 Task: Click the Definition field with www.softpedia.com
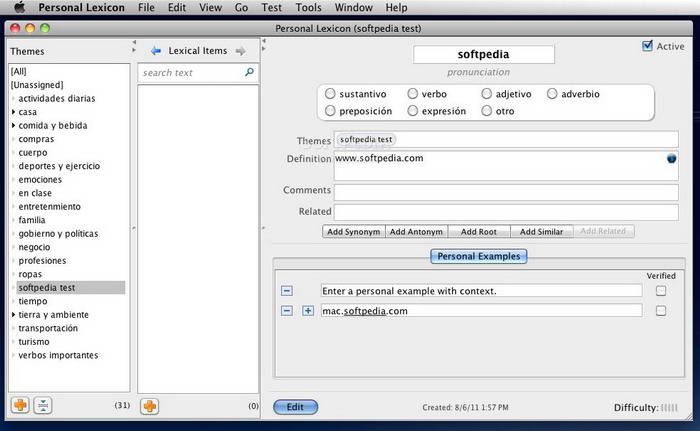[506, 165]
